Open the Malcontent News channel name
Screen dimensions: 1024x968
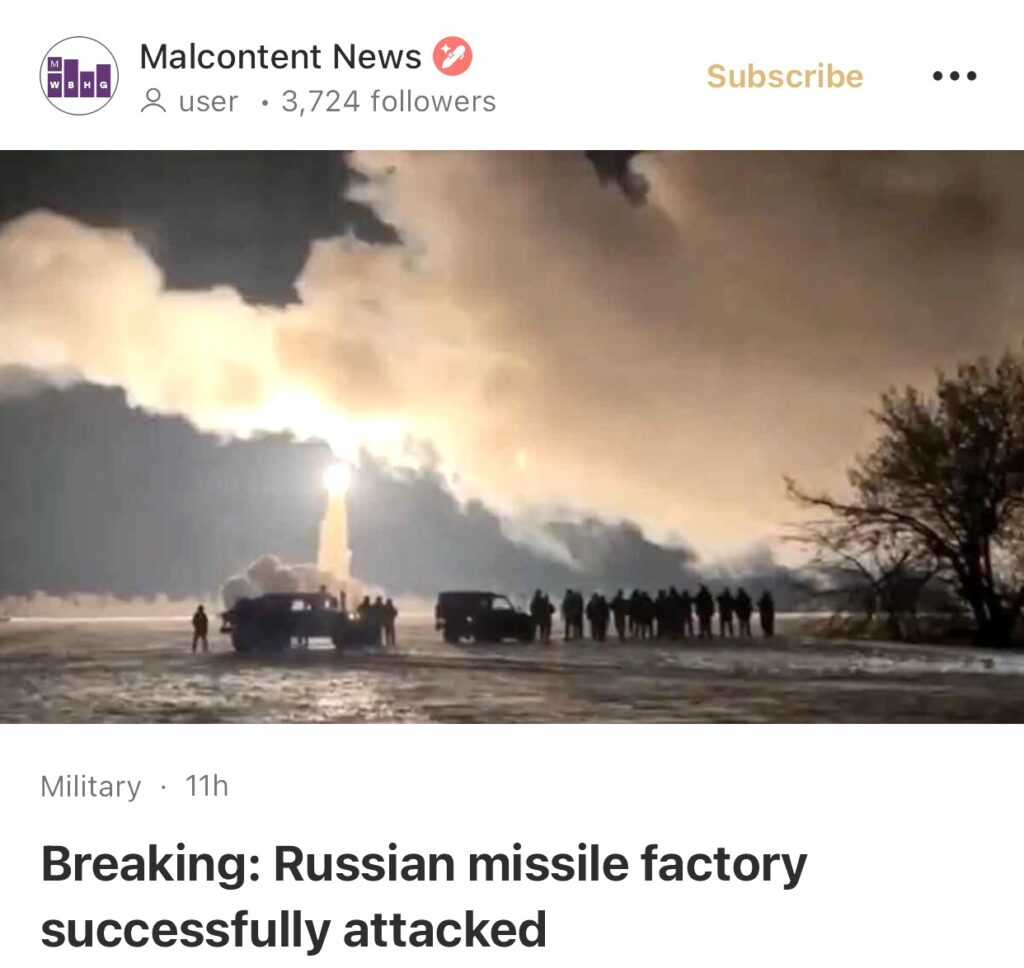280,56
